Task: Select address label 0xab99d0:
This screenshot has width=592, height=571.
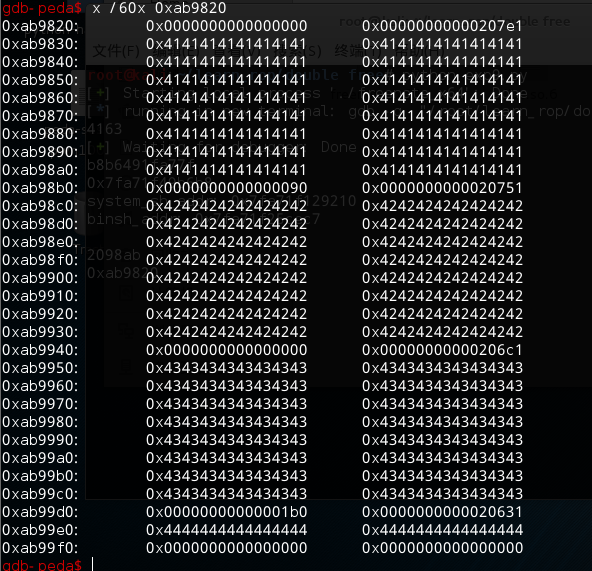Action: 40,512
